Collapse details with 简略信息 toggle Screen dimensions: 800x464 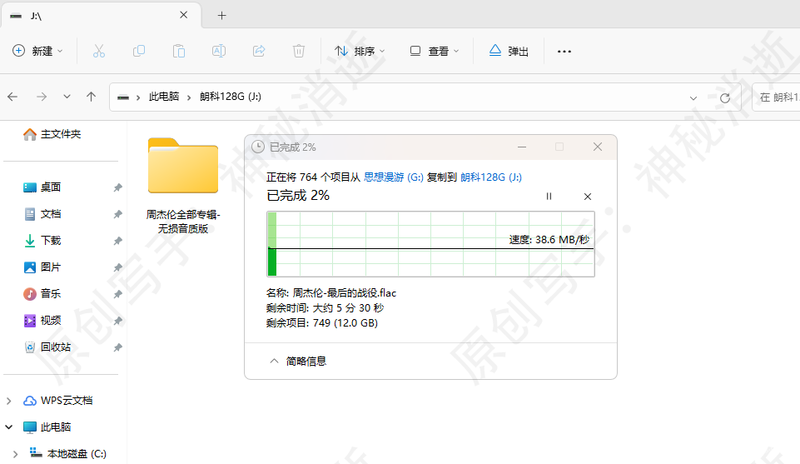tap(298, 361)
